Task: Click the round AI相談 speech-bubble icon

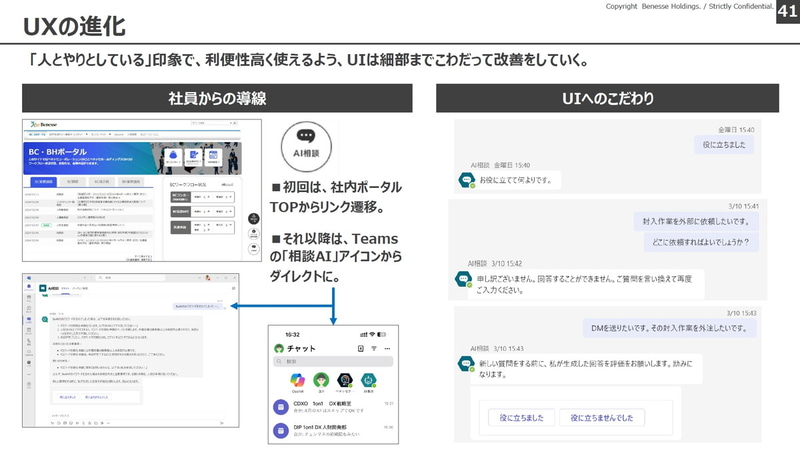Action: pos(306,146)
